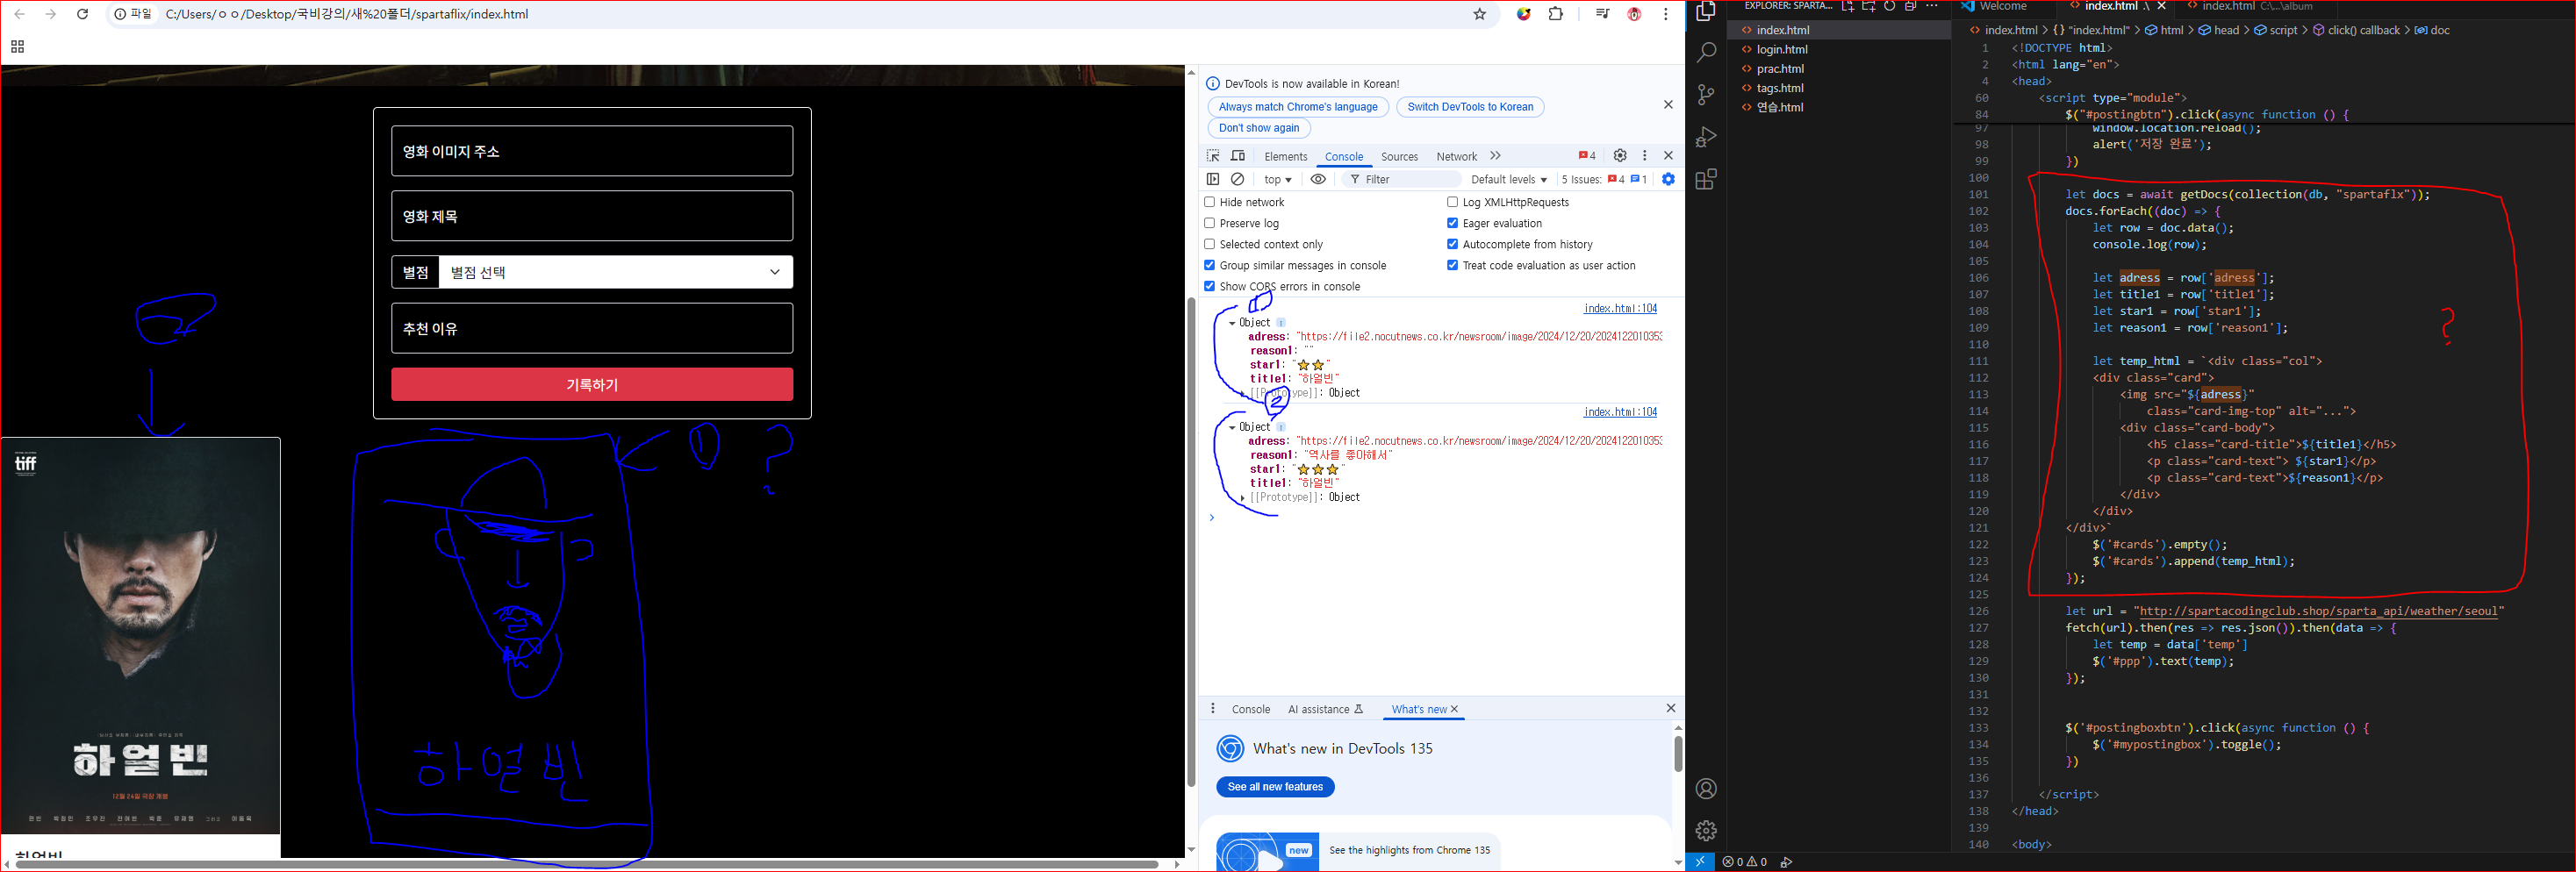Open the Chrome extensions puzzle icon
Viewport: 2576px width, 872px height.
[x=1556, y=14]
